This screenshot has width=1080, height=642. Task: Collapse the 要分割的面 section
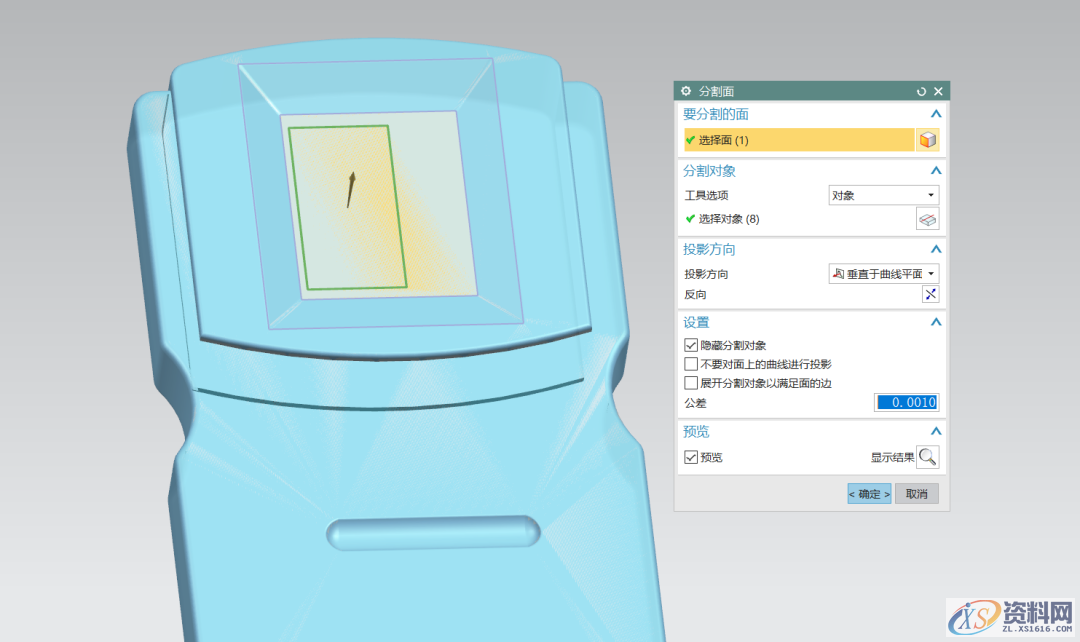pyautogui.click(x=936, y=113)
